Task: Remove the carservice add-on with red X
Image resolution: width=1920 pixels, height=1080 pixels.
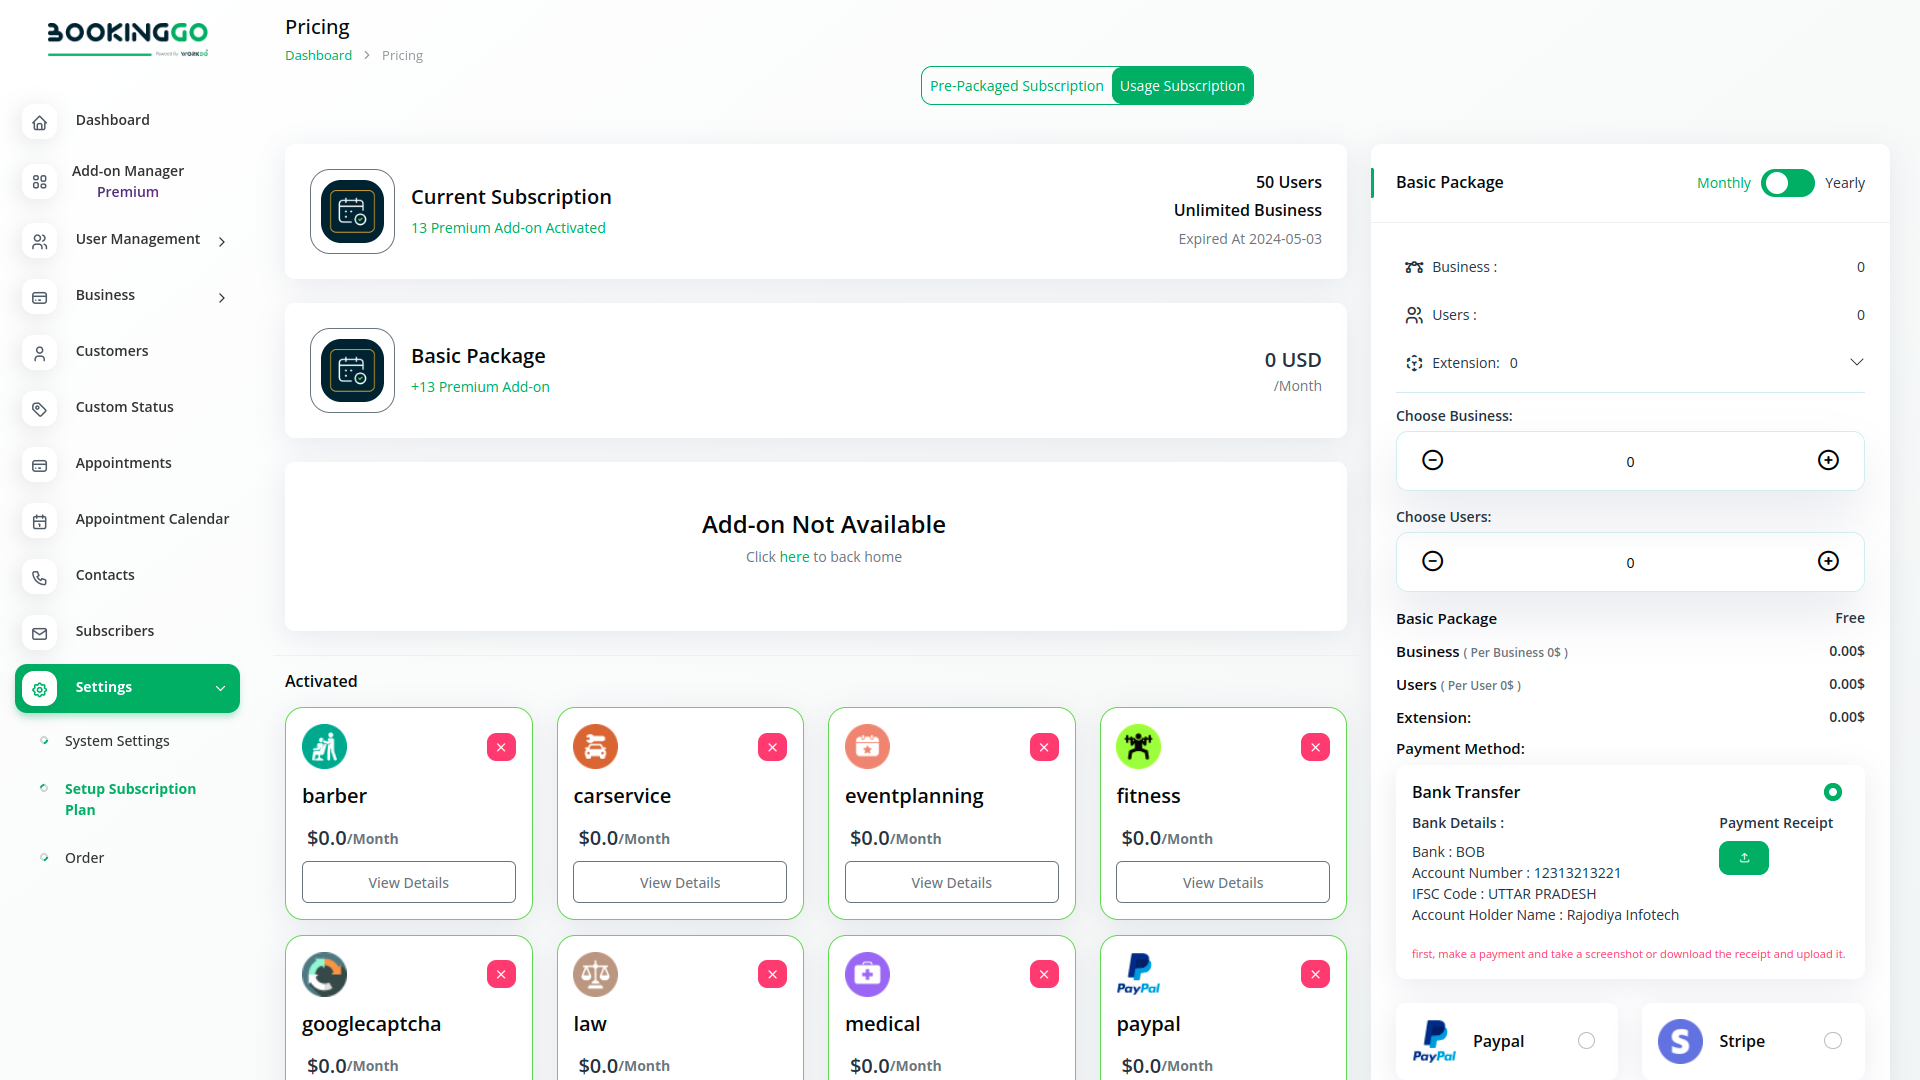Action: click(772, 747)
